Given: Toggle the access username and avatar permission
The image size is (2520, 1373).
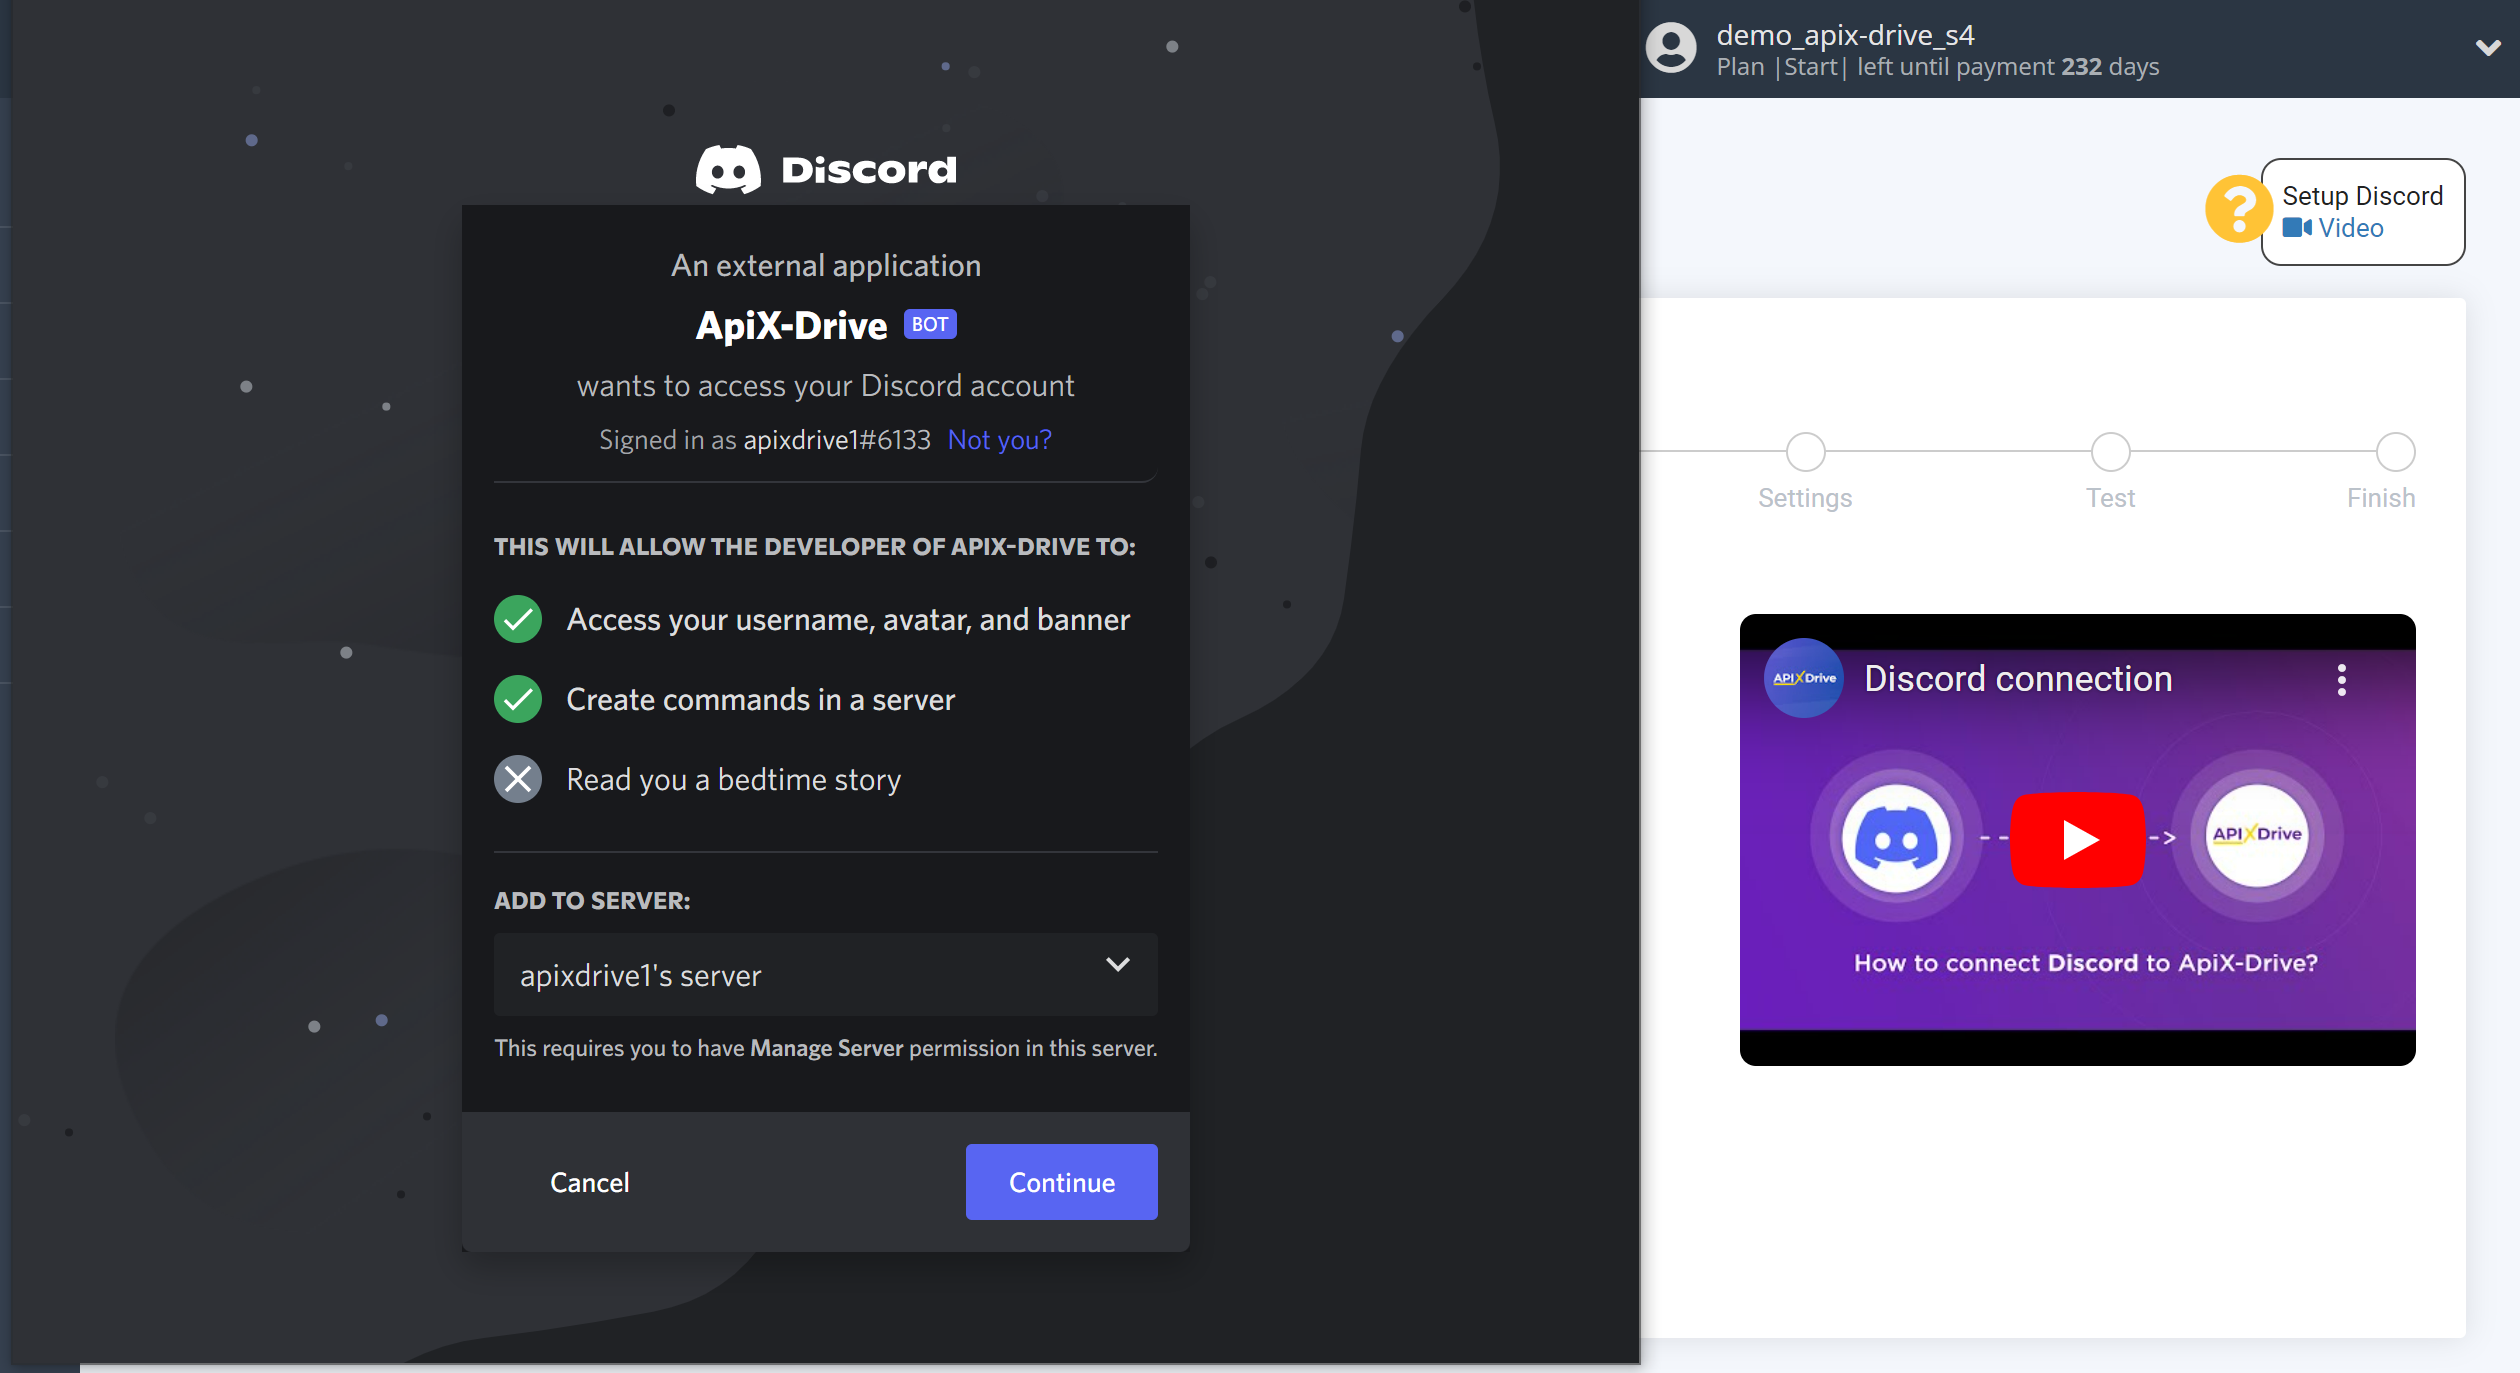Looking at the screenshot, I should point(517,617).
